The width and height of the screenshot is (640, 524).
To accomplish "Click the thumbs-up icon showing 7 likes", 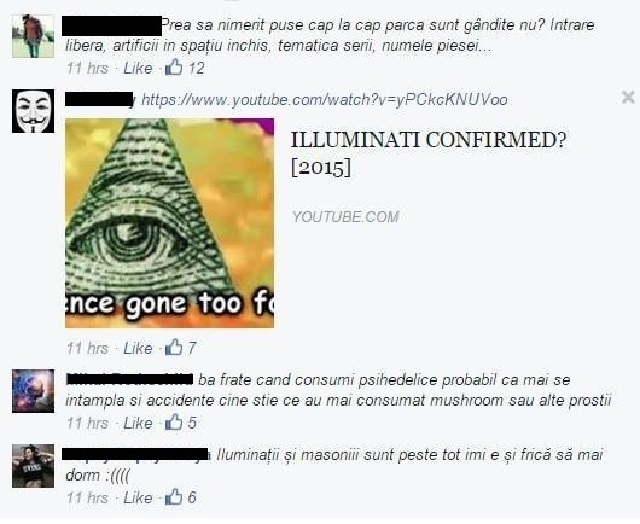I will tap(173, 347).
